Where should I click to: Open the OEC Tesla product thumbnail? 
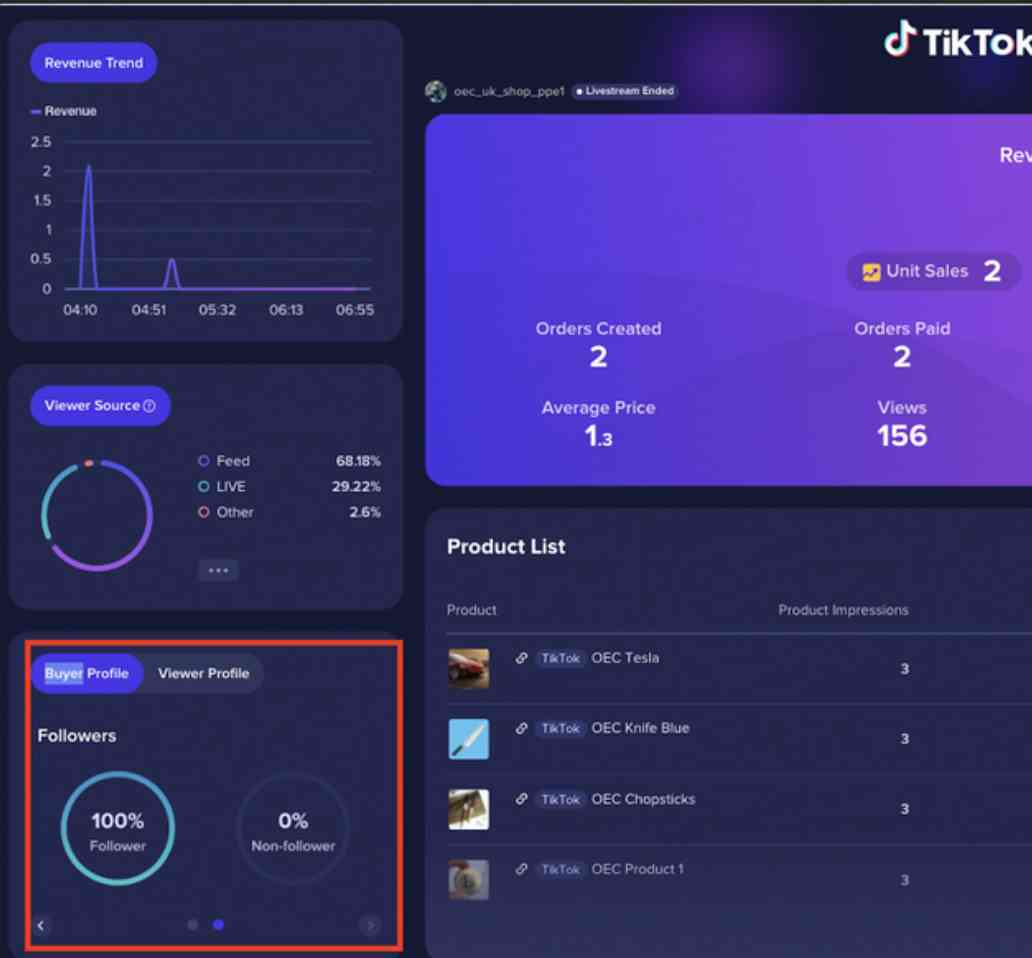pyautogui.click(x=468, y=668)
